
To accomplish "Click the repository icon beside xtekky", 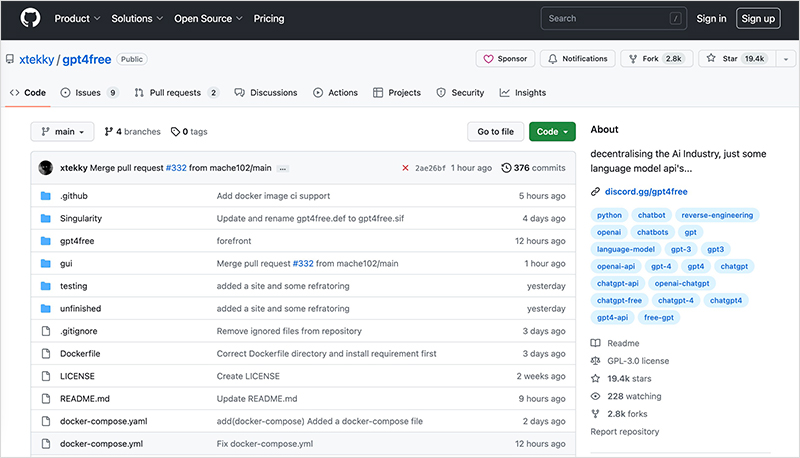I will pos(10,59).
